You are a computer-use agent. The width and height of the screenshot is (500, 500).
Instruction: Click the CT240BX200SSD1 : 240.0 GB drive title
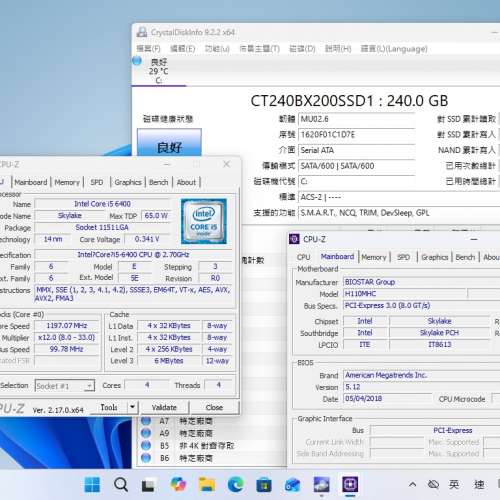(349, 101)
